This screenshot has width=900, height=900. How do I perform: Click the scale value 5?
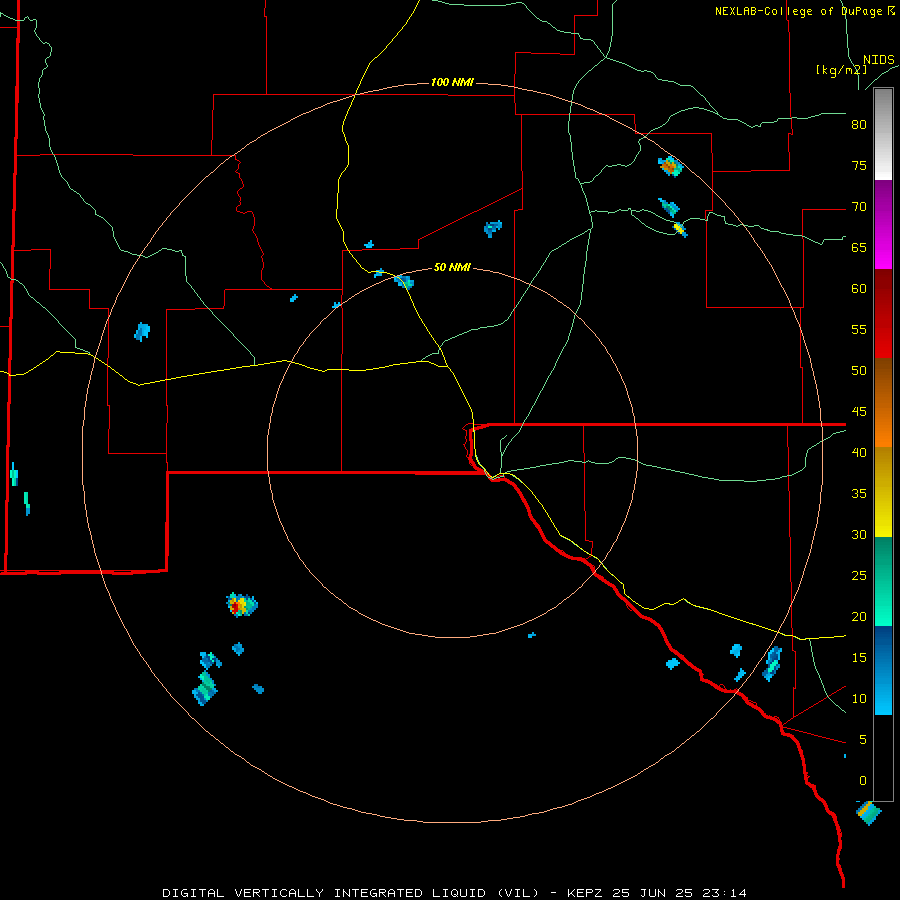(x=863, y=739)
